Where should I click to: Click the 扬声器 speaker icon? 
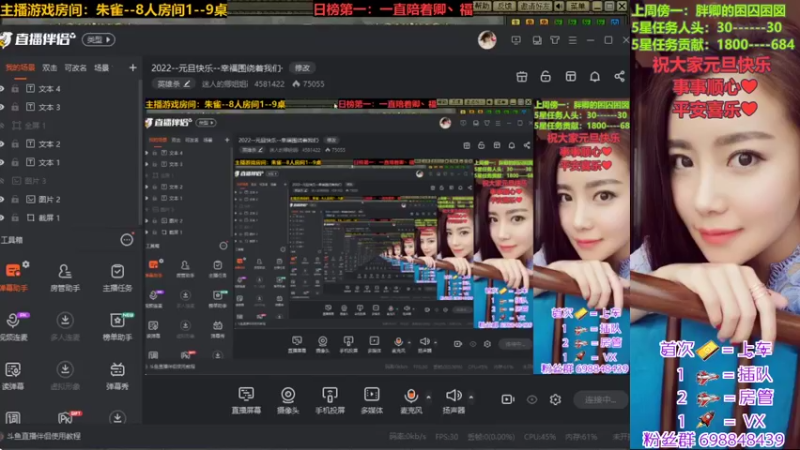453,395
